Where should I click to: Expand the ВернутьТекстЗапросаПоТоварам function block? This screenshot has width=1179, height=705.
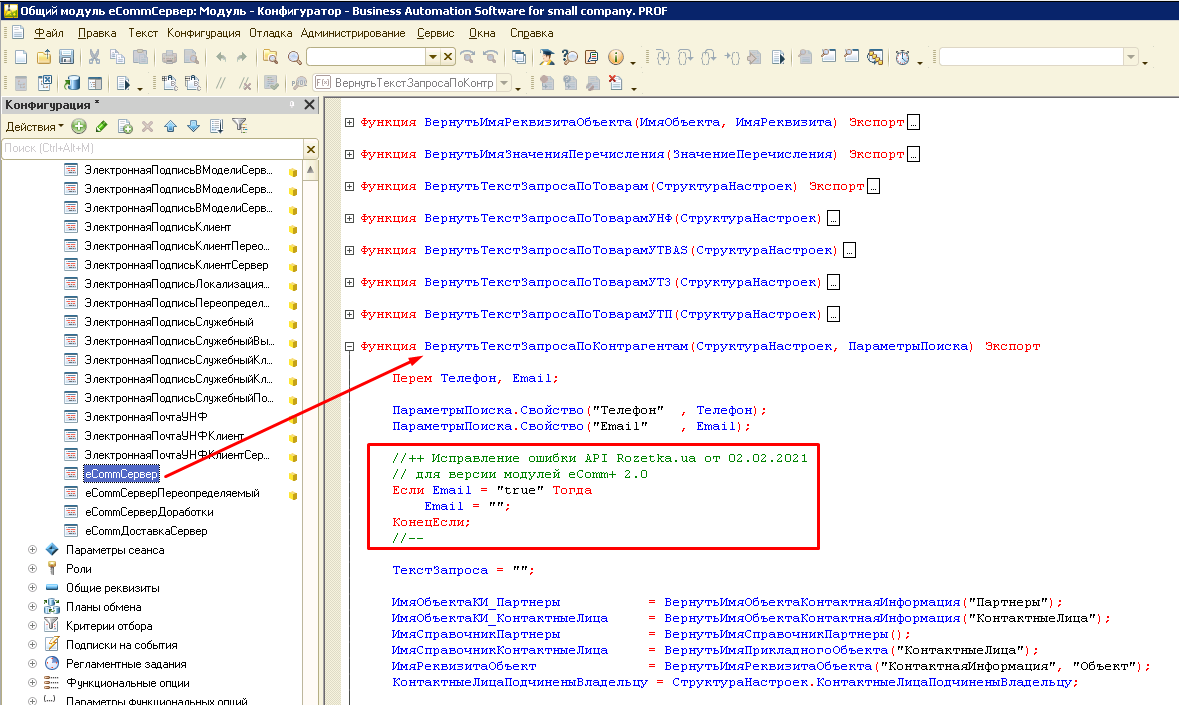click(x=349, y=186)
